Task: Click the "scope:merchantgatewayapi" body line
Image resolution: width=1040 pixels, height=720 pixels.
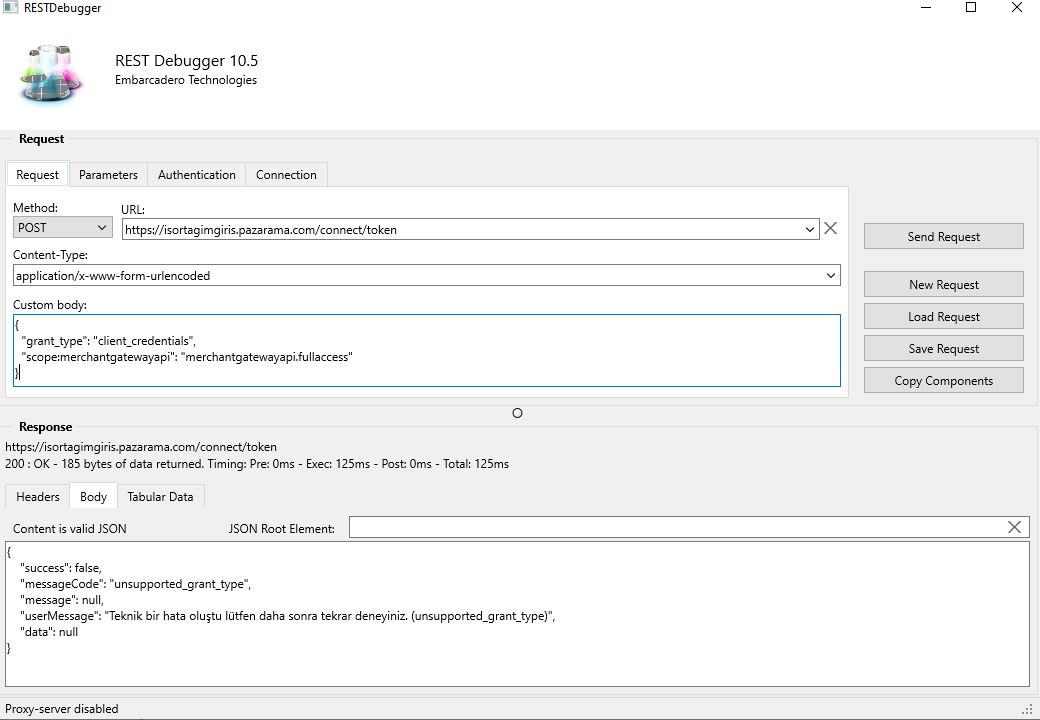Action: (x=187, y=357)
